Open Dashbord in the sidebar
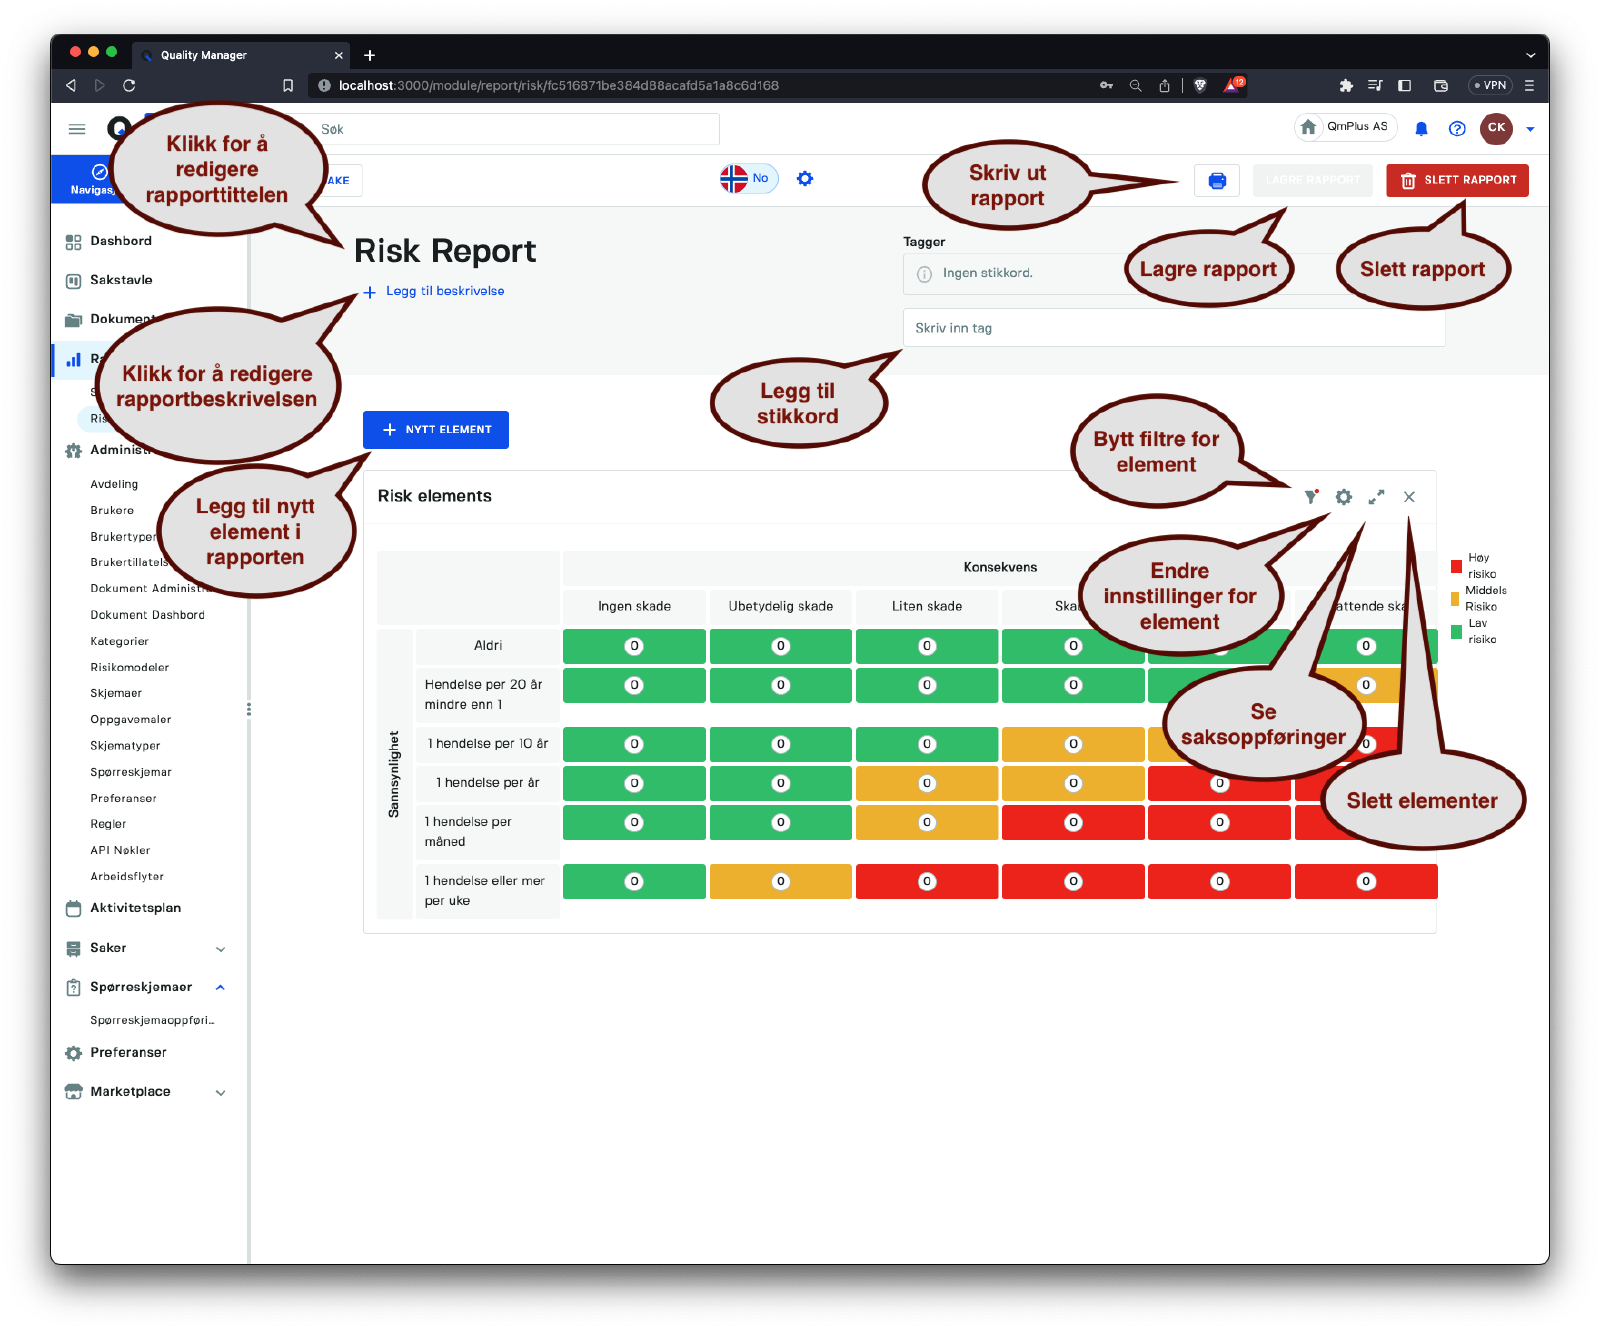Screen dimensions: 1600x1331 121,241
